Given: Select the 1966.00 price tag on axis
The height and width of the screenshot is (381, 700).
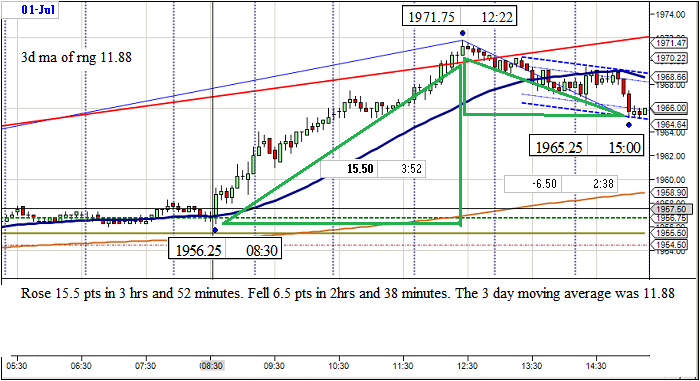Looking at the screenshot, I should (670, 108).
